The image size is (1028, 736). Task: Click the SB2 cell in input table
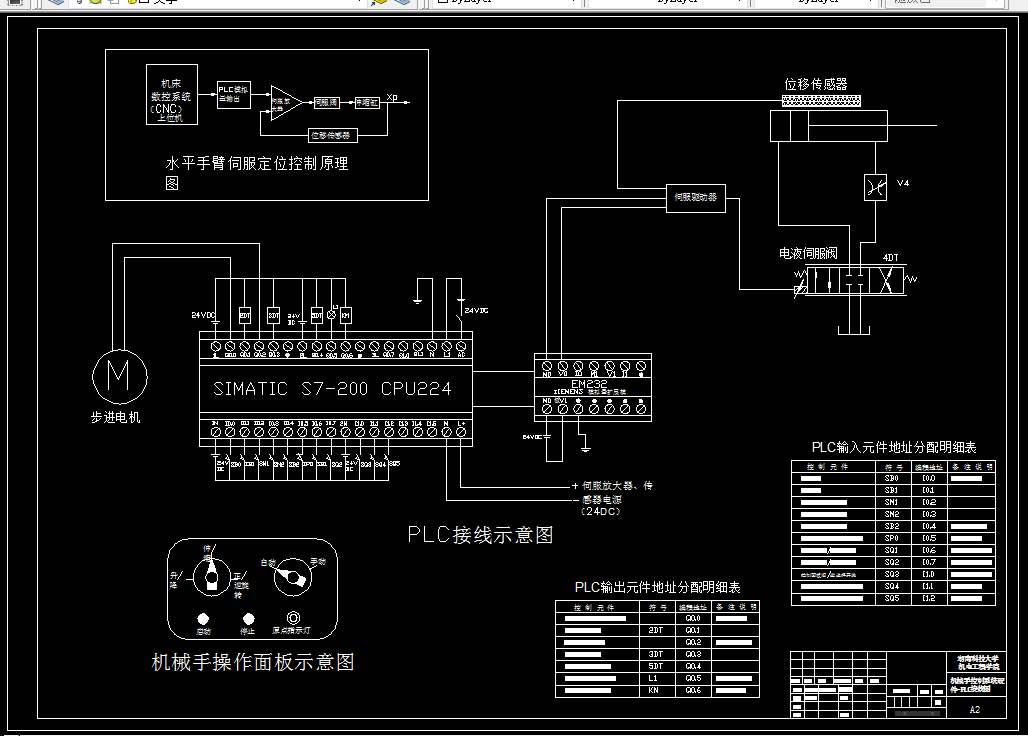click(892, 526)
